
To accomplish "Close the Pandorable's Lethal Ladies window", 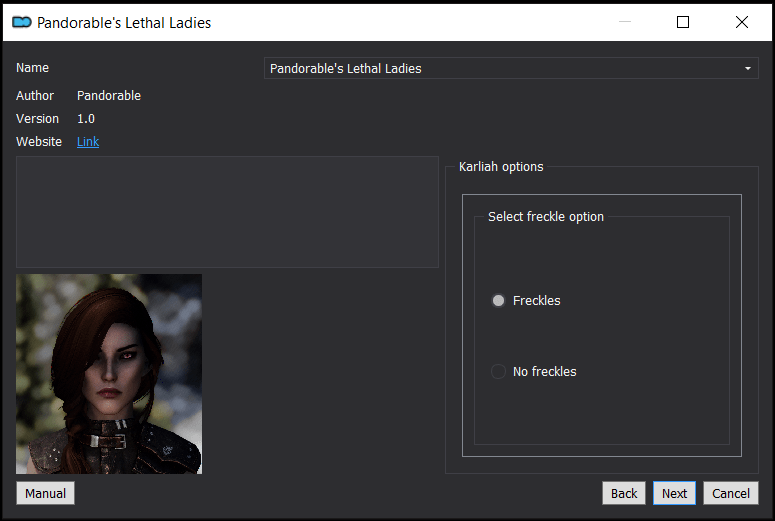I will point(741,22).
